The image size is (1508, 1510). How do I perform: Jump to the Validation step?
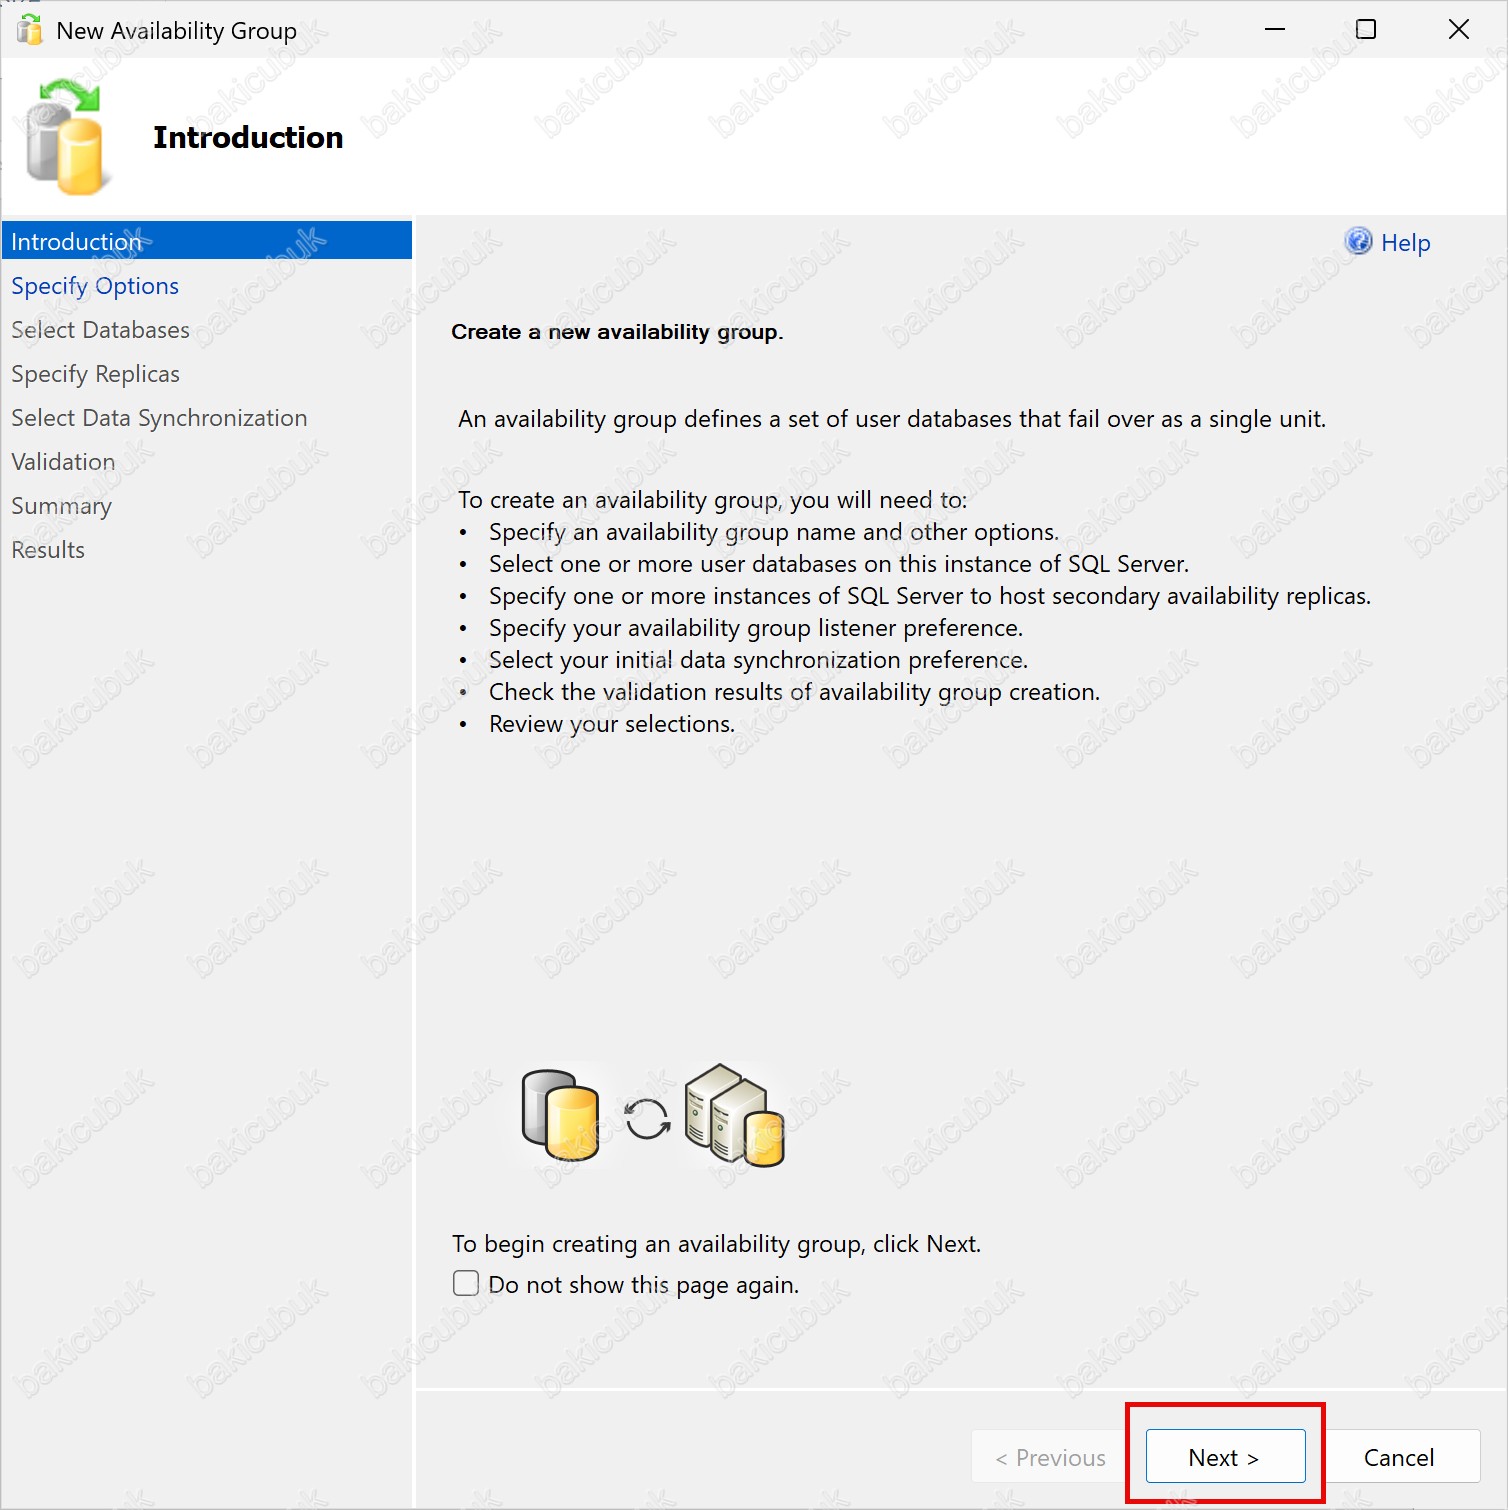(x=63, y=462)
